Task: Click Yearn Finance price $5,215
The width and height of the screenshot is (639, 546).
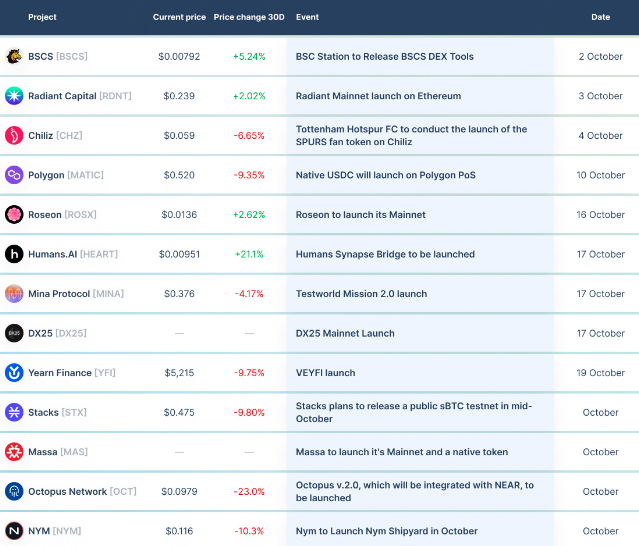Action: (x=179, y=372)
